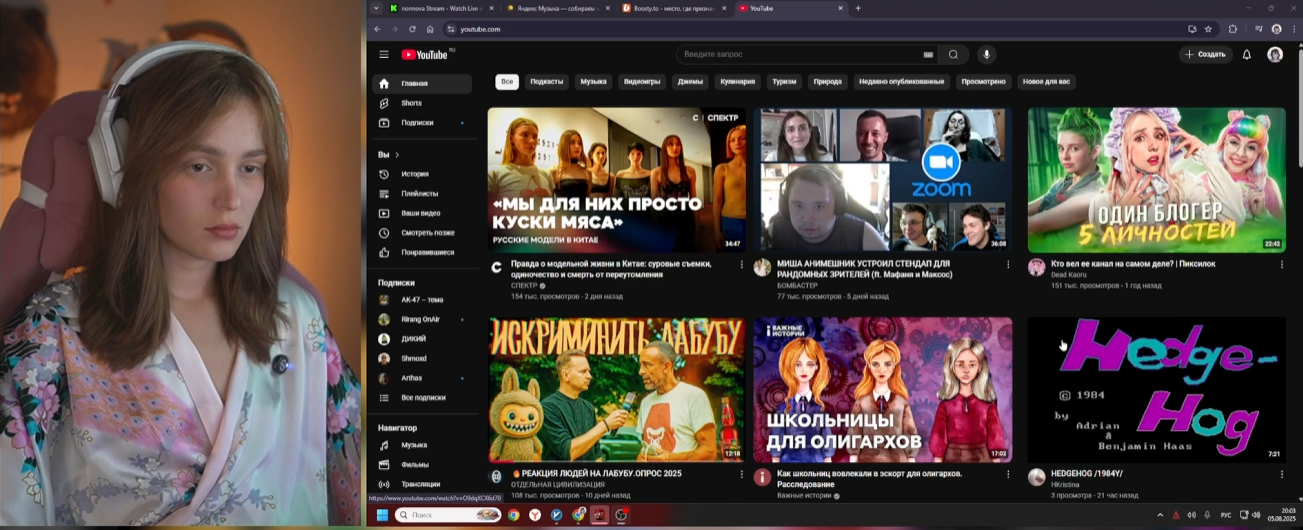The width and height of the screenshot is (1303, 530).
Task: Open Подписки in the sidebar
Action: 422,123
